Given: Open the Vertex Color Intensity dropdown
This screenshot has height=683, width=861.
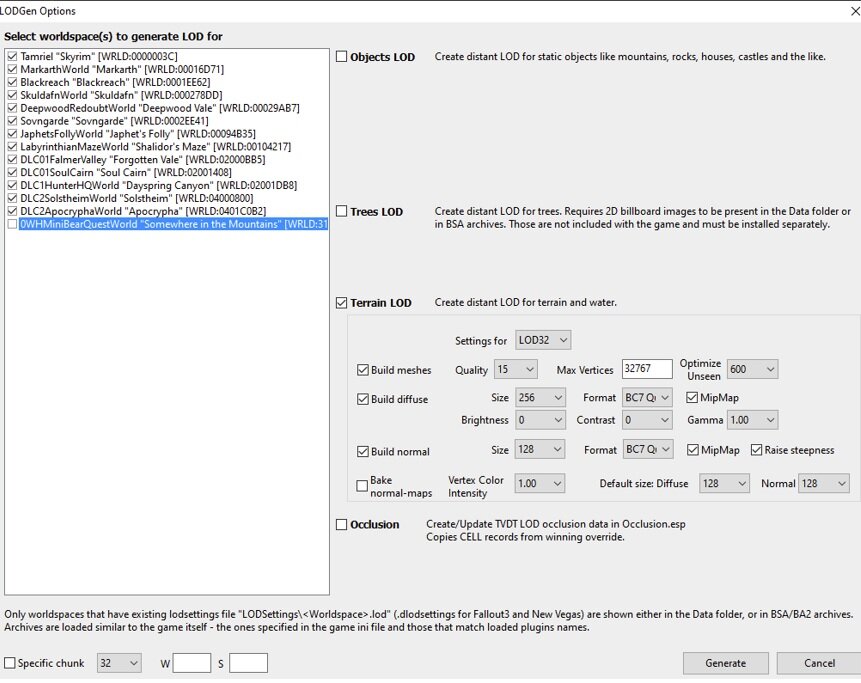Looking at the screenshot, I should 540,484.
